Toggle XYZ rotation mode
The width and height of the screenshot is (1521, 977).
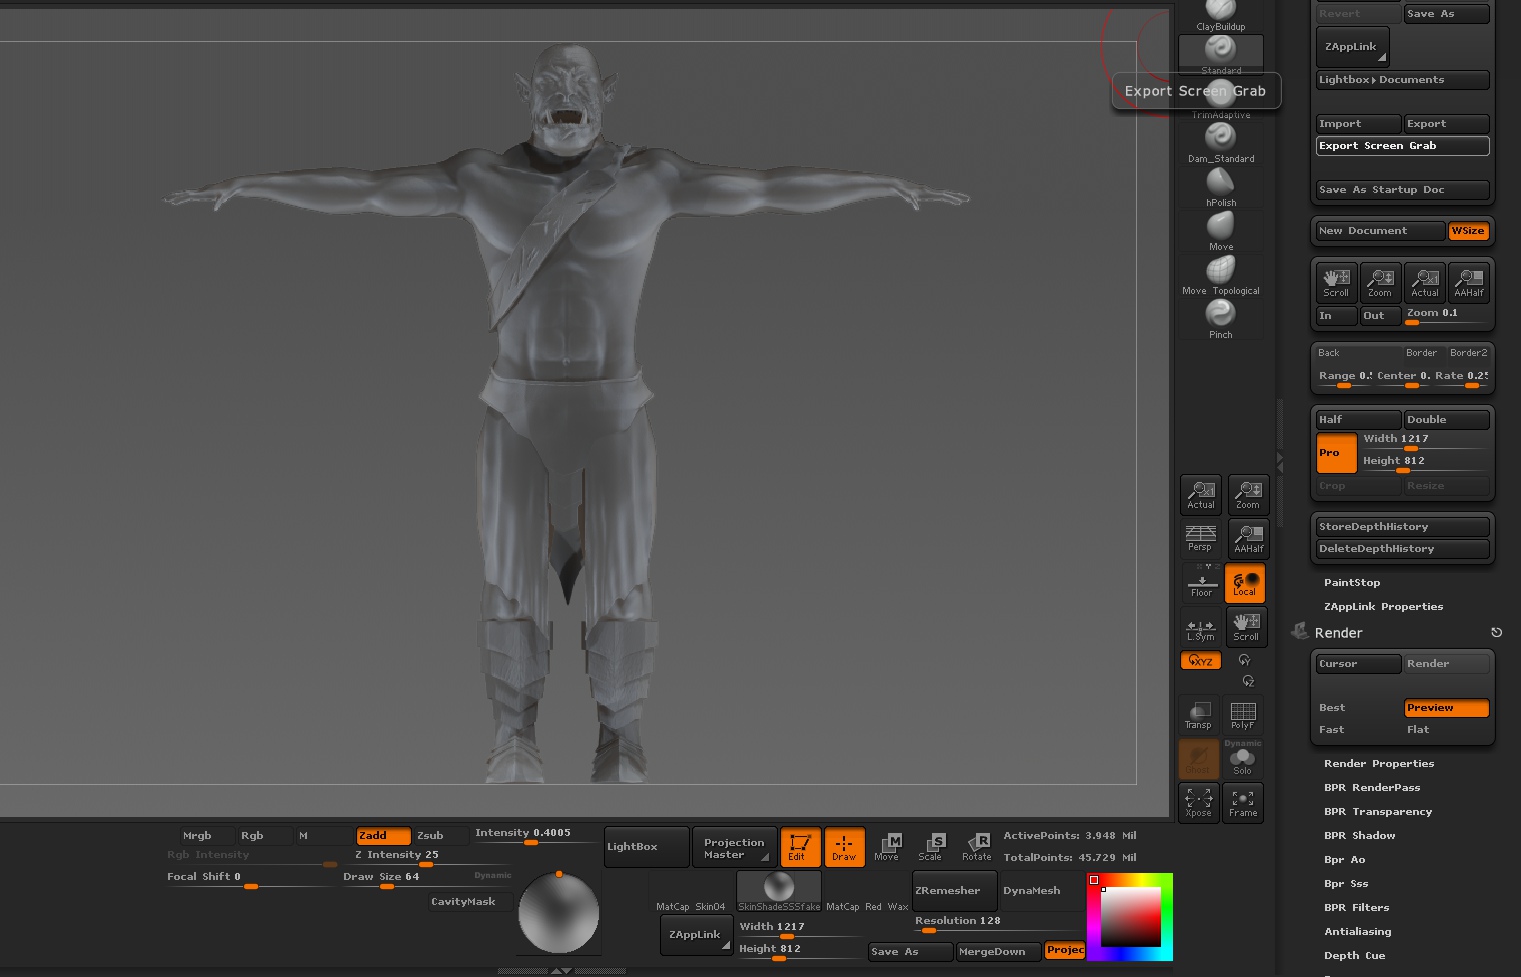(1200, 660)
